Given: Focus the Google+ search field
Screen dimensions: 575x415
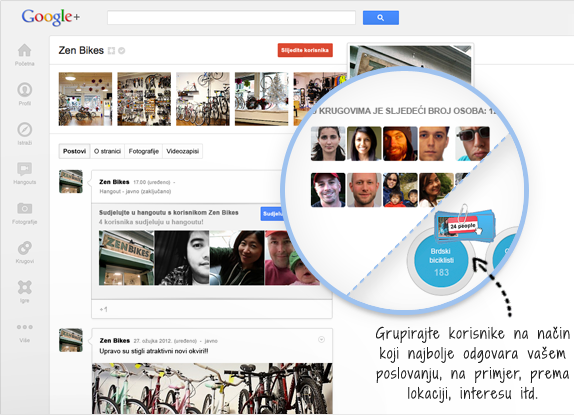Looking at the screenshot, I should click(x=231, y=18).
